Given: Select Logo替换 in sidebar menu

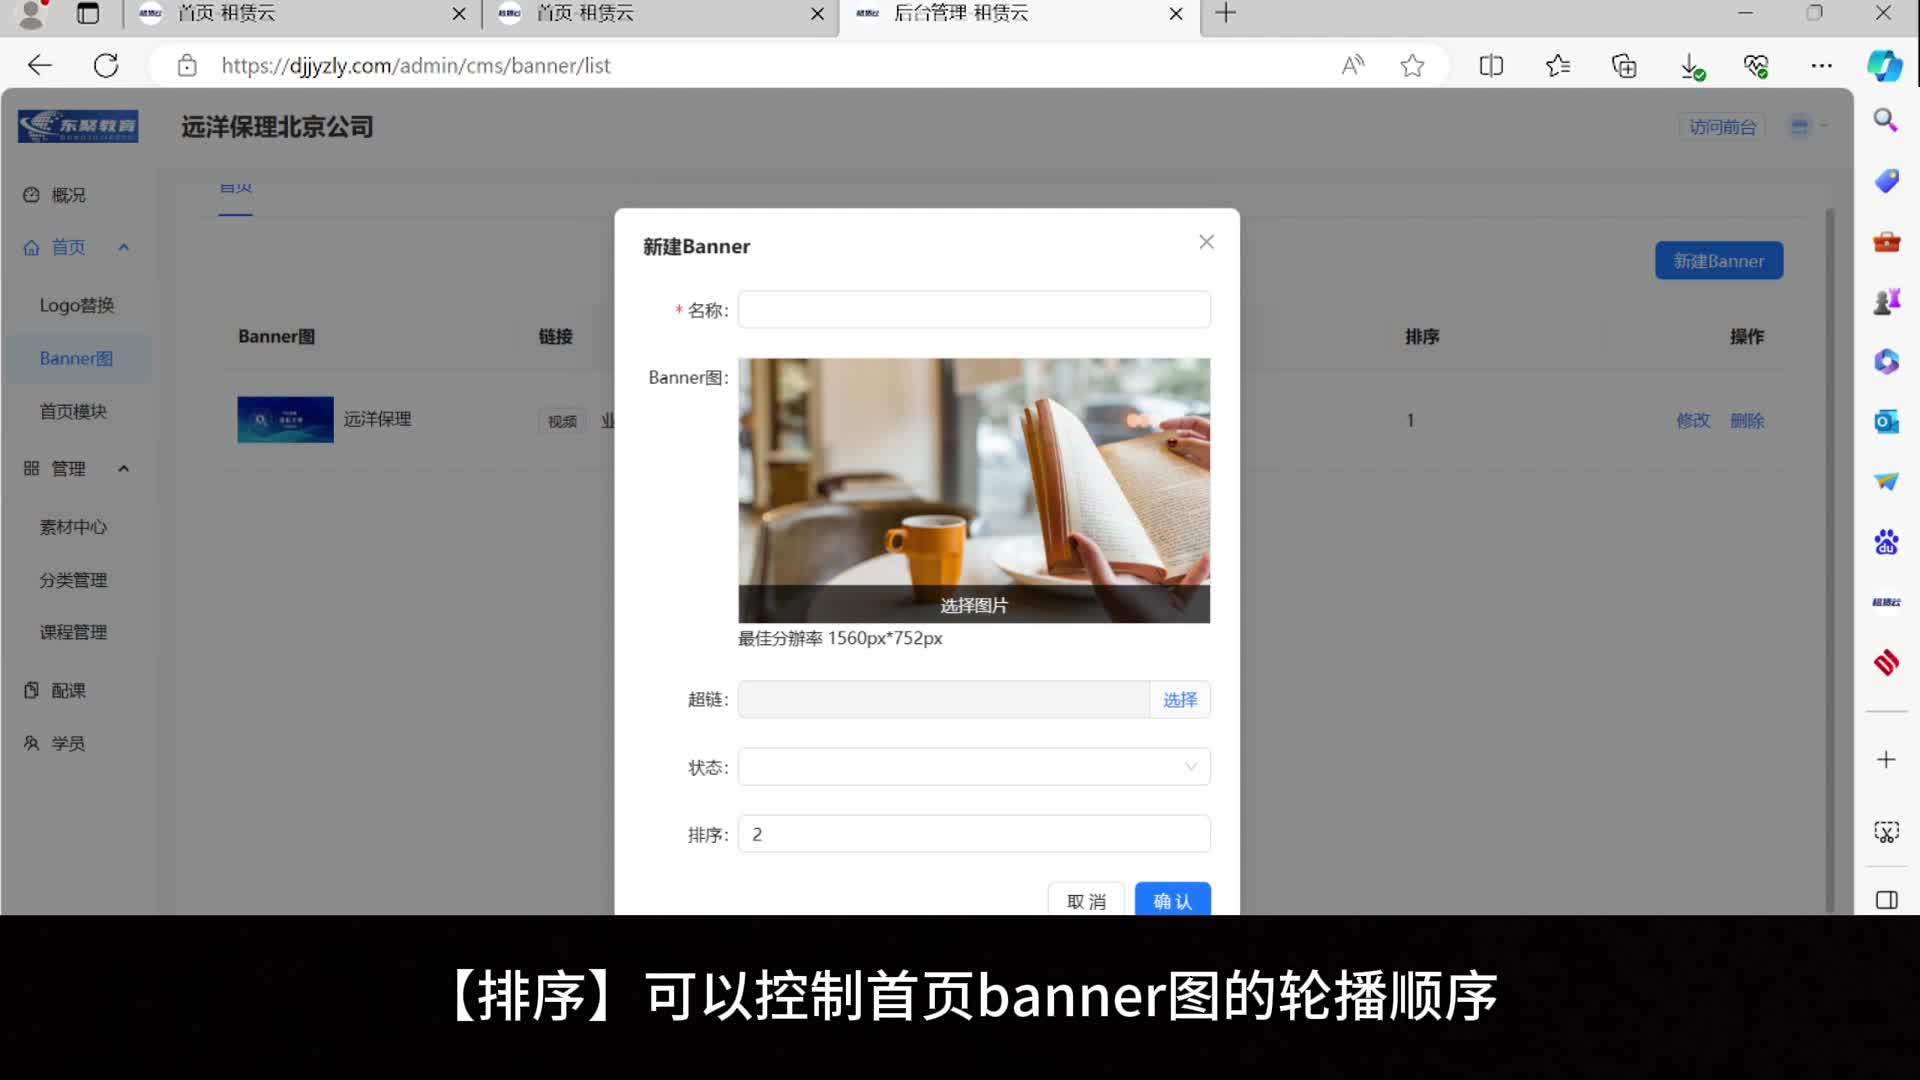Looking at the screenshot, I should pos(77,305).
